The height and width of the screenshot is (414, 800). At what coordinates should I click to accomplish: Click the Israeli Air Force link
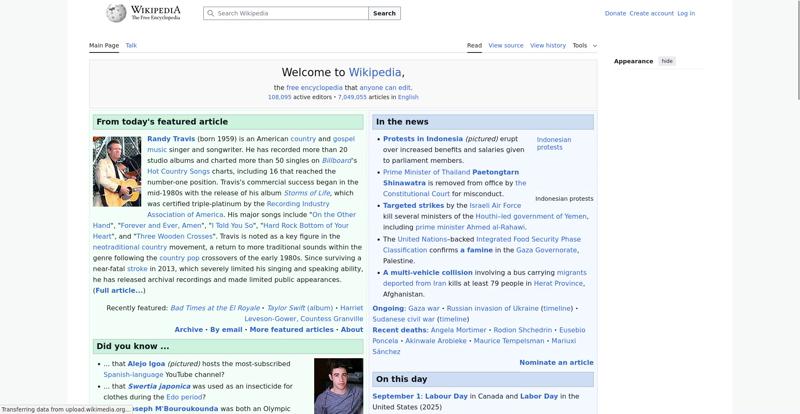(495, 205)
